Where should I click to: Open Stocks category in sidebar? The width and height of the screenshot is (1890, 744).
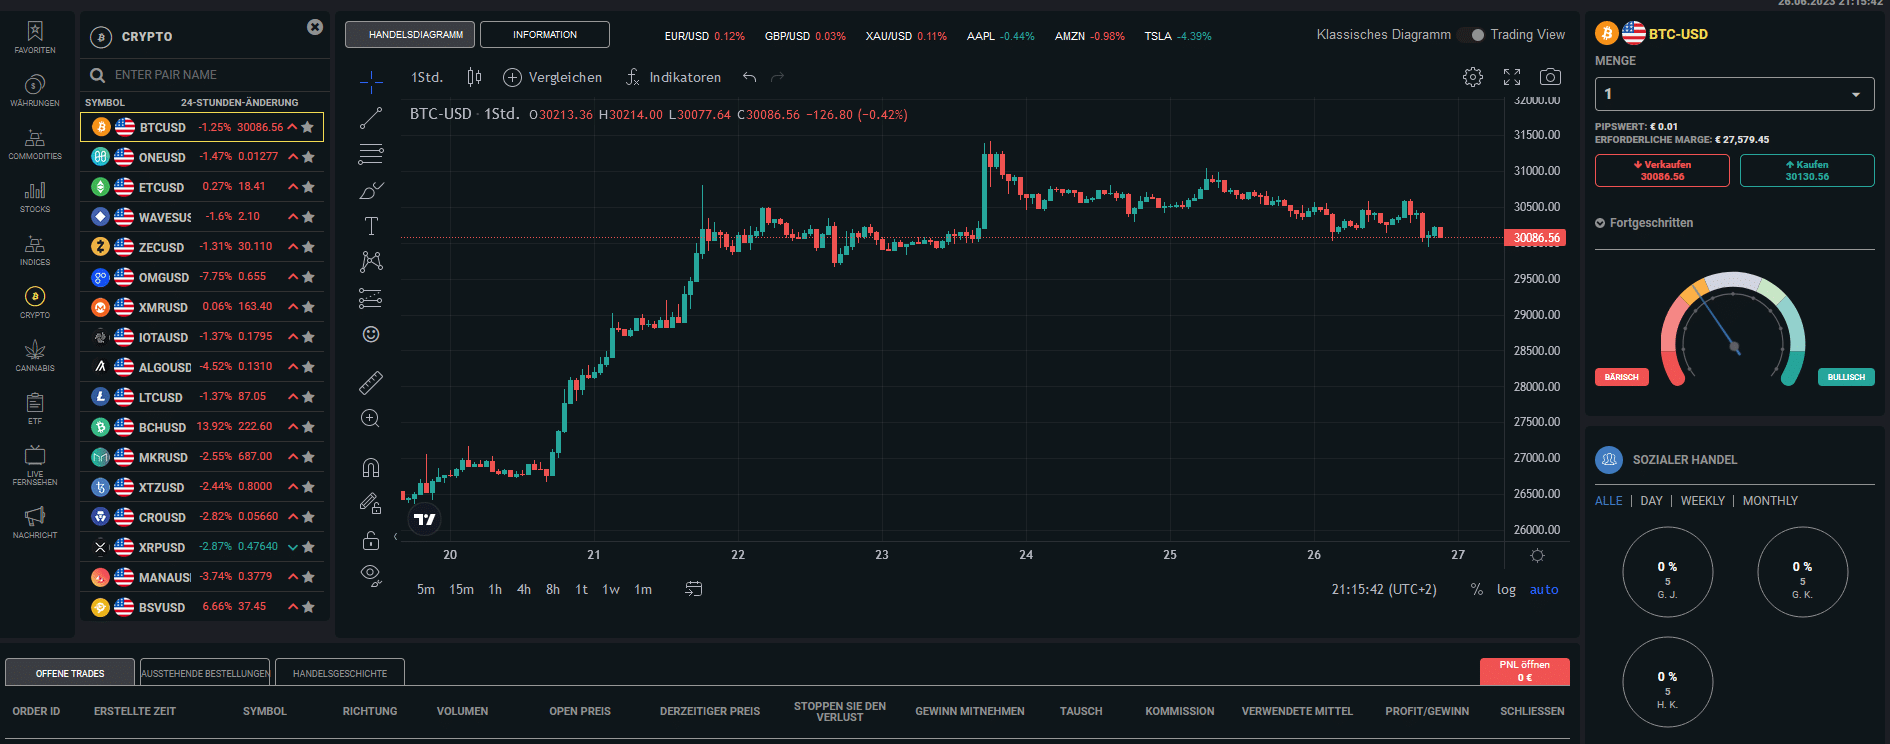tap(35, 197)
